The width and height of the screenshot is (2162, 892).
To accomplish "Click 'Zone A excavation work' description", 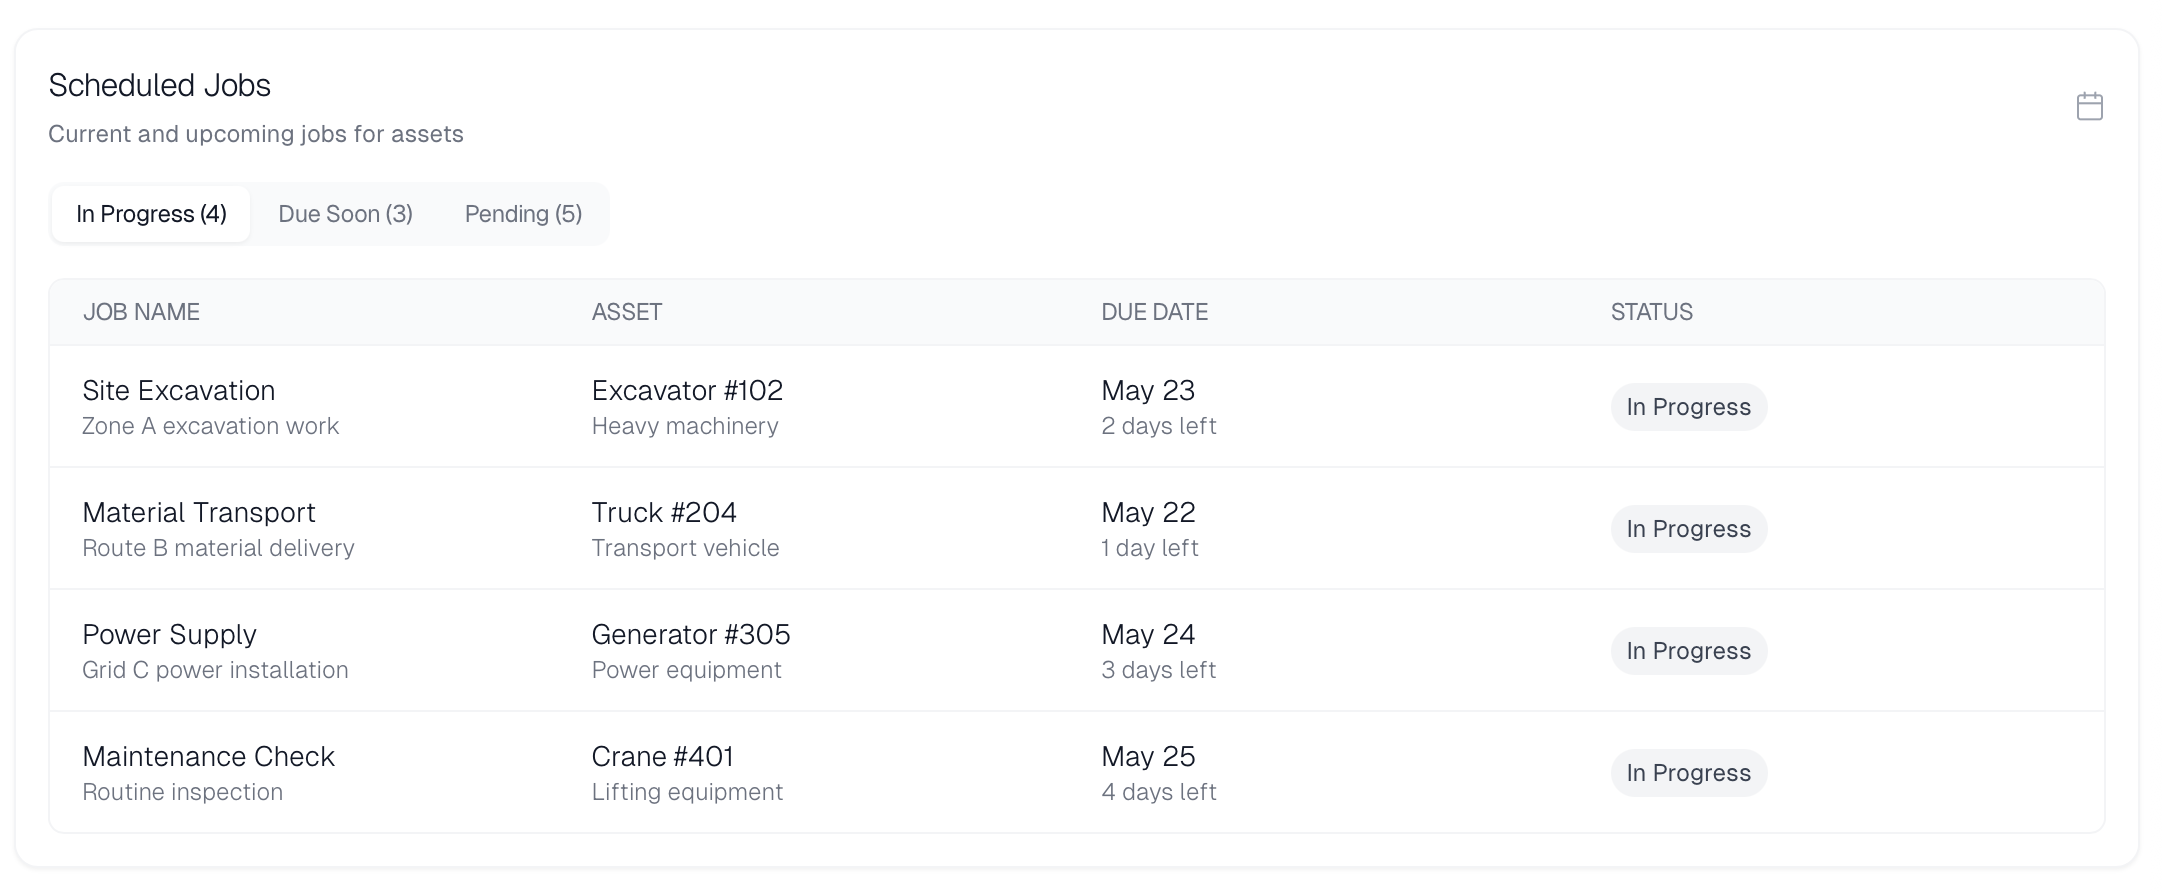I will tap(211, 426).
